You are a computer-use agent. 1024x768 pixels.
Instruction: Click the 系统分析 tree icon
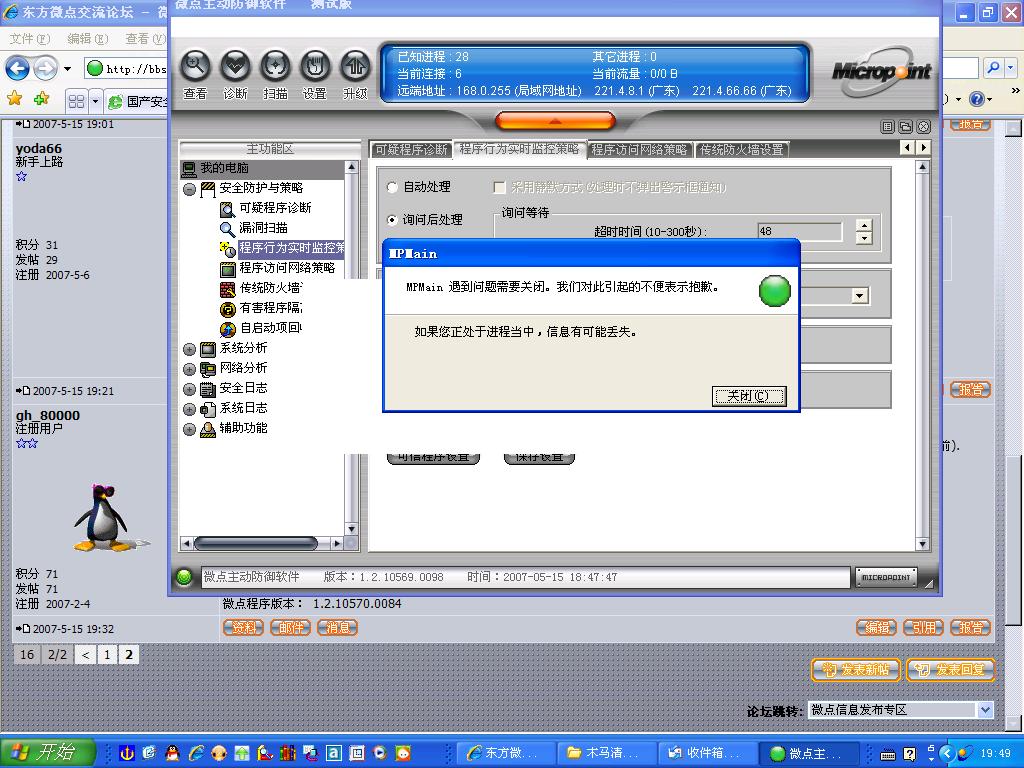[x=208, y=349]
